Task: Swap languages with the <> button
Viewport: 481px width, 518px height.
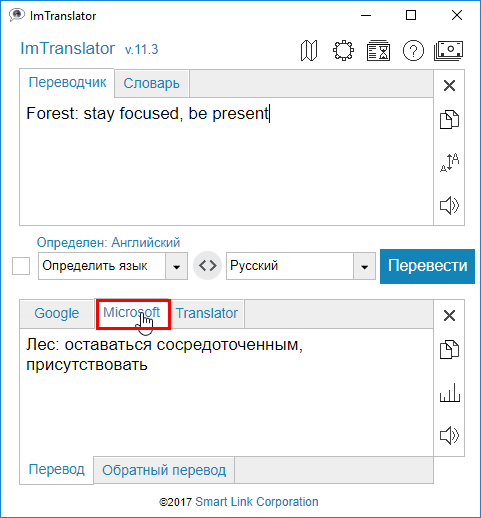Action: [x=207, y=266]
